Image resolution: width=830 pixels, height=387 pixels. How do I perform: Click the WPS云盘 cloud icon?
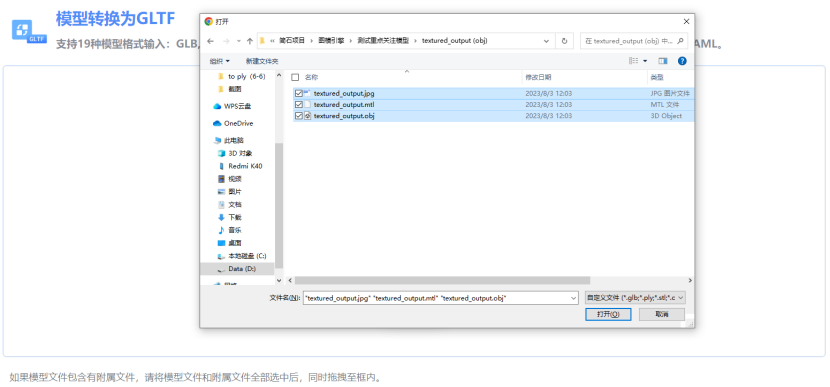coord(216,106)
